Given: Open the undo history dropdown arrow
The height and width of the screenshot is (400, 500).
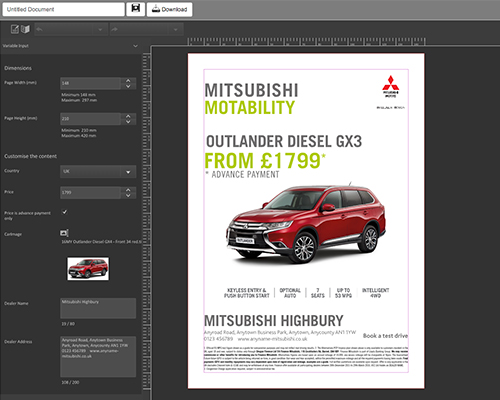Looking at the screenshot, I should (100, 30).
